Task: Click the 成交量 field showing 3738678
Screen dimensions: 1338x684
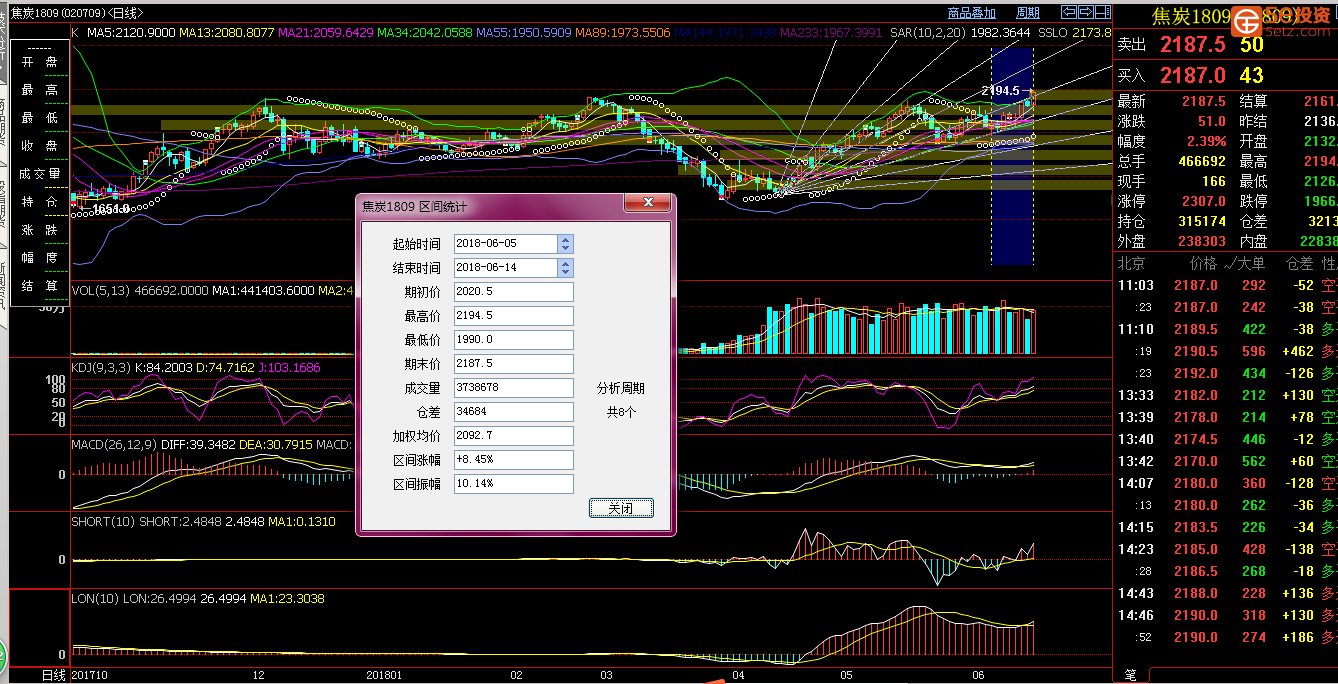Action: pyautogui.click(x=514, y=388)
